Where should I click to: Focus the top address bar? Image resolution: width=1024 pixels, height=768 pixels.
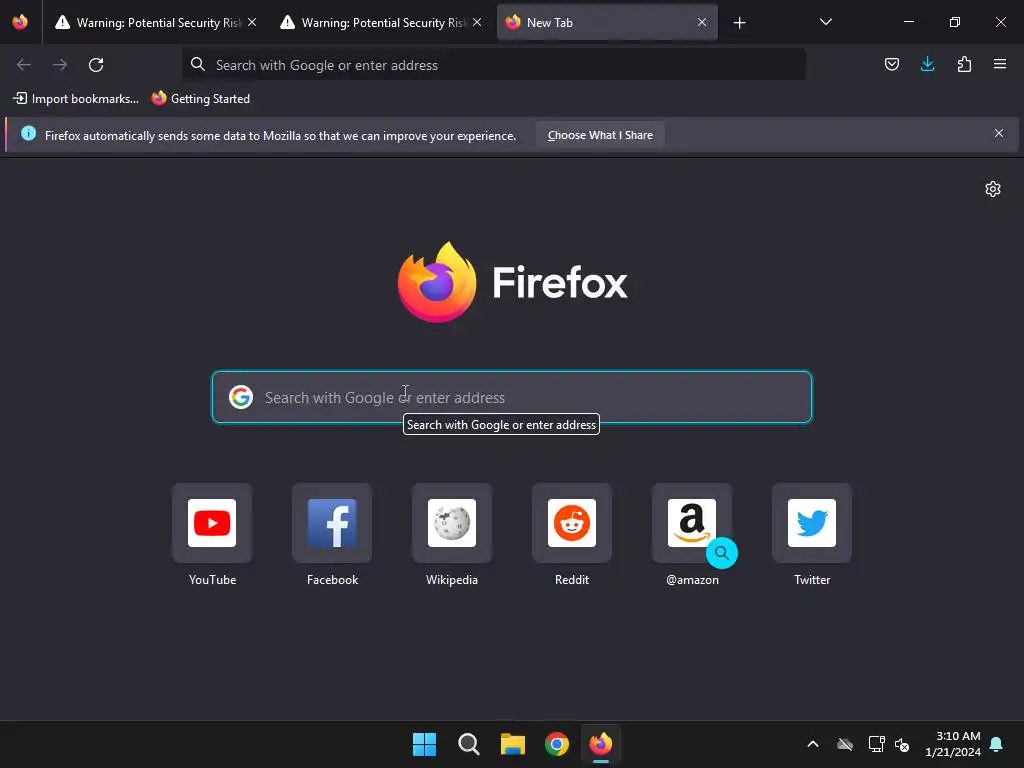click(x=493, y=65)
